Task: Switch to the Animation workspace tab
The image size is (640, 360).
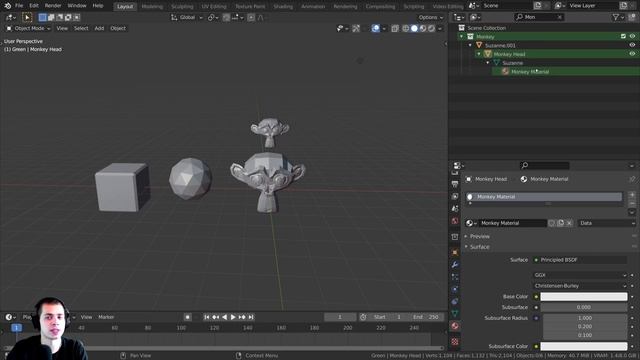Action: tap(313, 6)
